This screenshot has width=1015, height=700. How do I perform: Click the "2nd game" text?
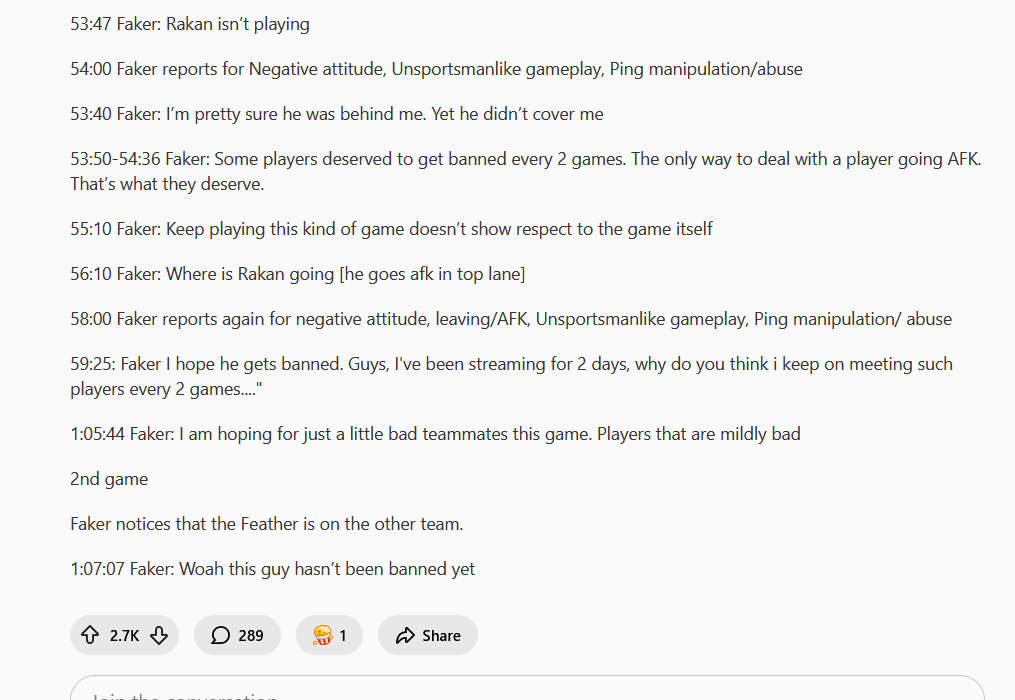pos(109,479)
